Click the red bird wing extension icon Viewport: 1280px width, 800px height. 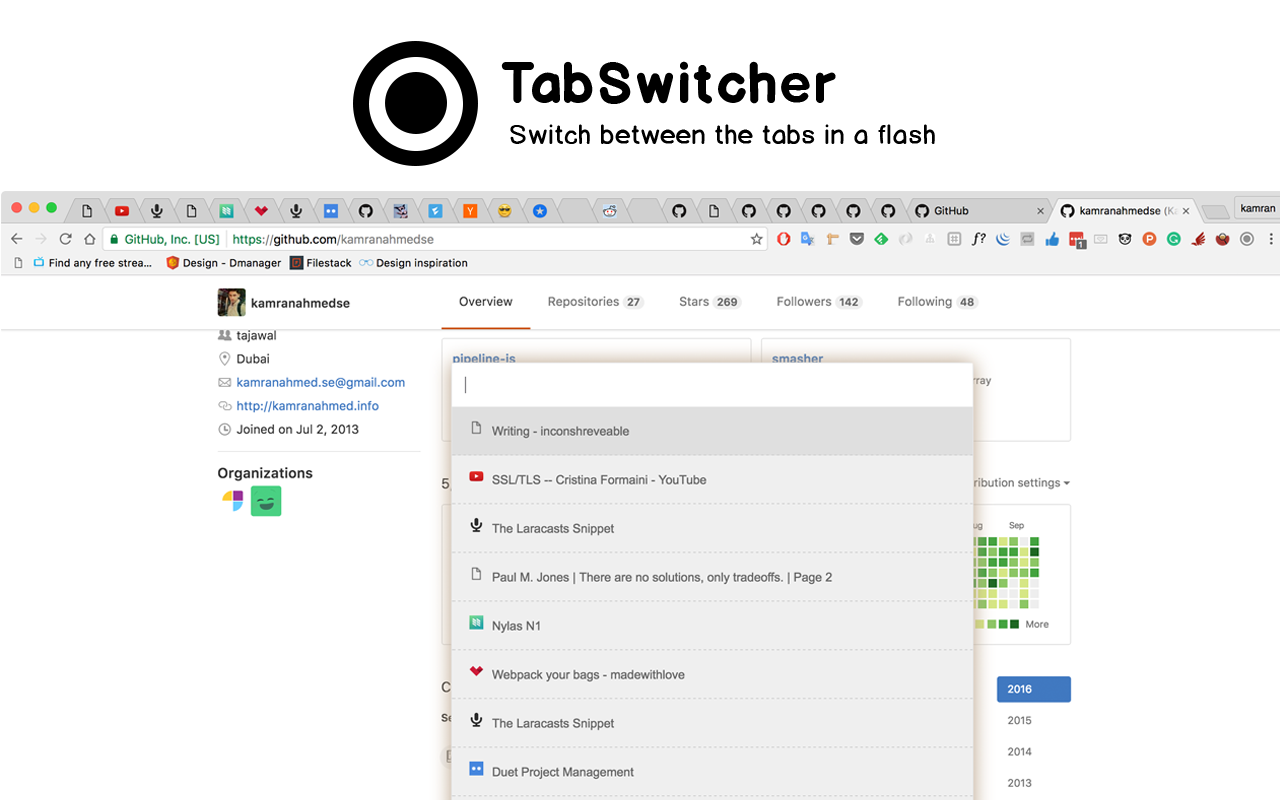pyautogui.click(x=1198, y=239)
